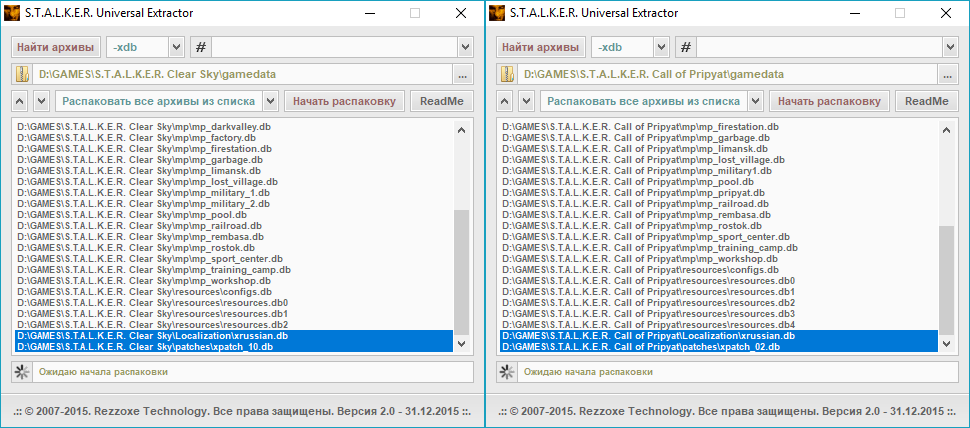Click Найти архивы in Clear Sky window
This screenshot has width=970, height=428.
(56, 47)
